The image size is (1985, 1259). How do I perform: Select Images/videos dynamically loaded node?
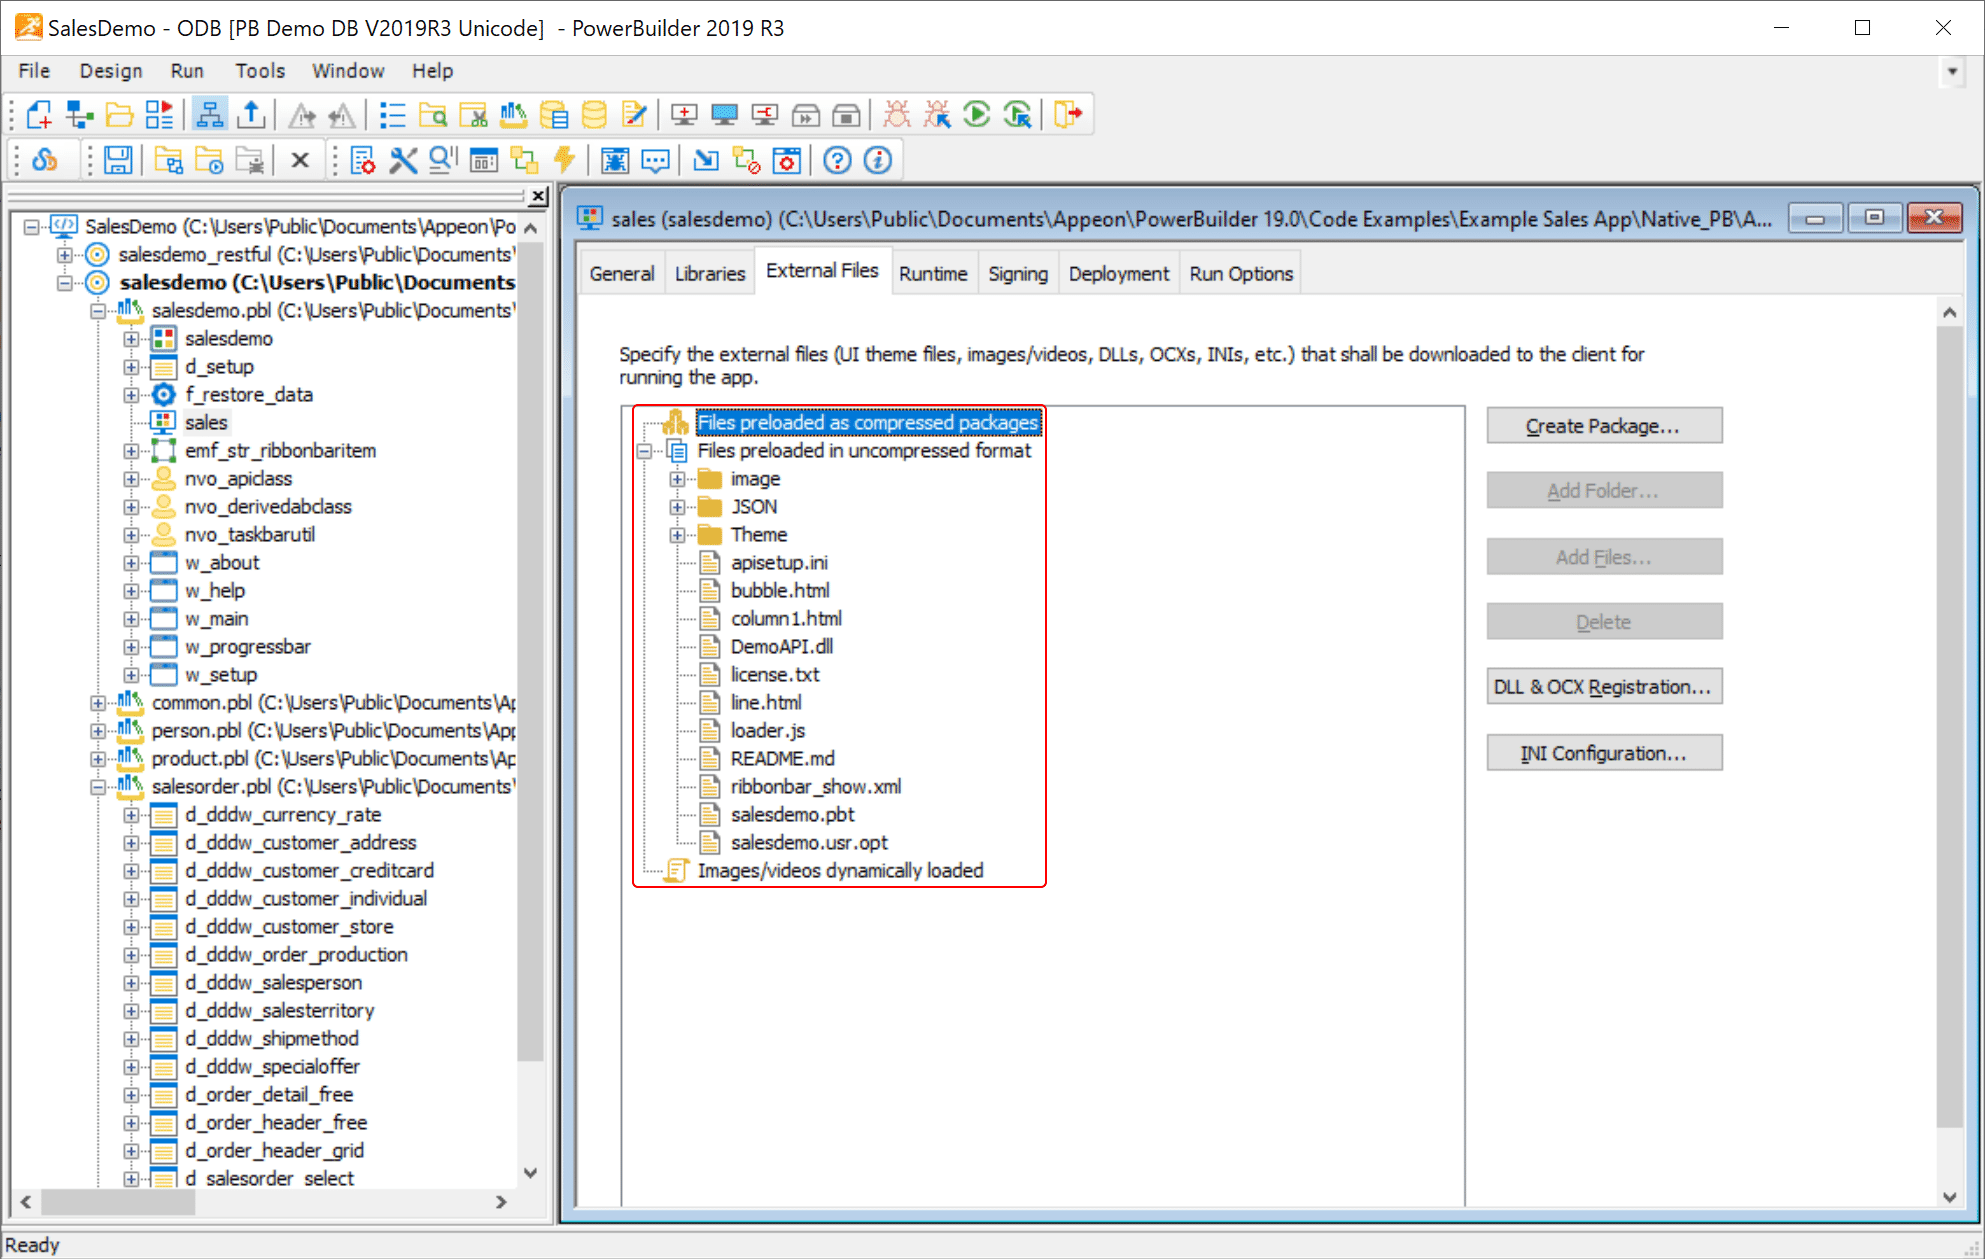pos(840,871)
